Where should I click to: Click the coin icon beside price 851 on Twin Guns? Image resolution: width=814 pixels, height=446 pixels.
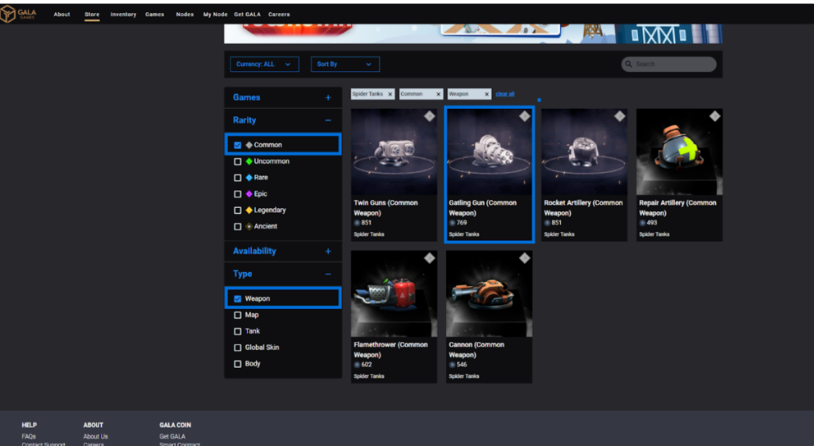tap(357, 223)
